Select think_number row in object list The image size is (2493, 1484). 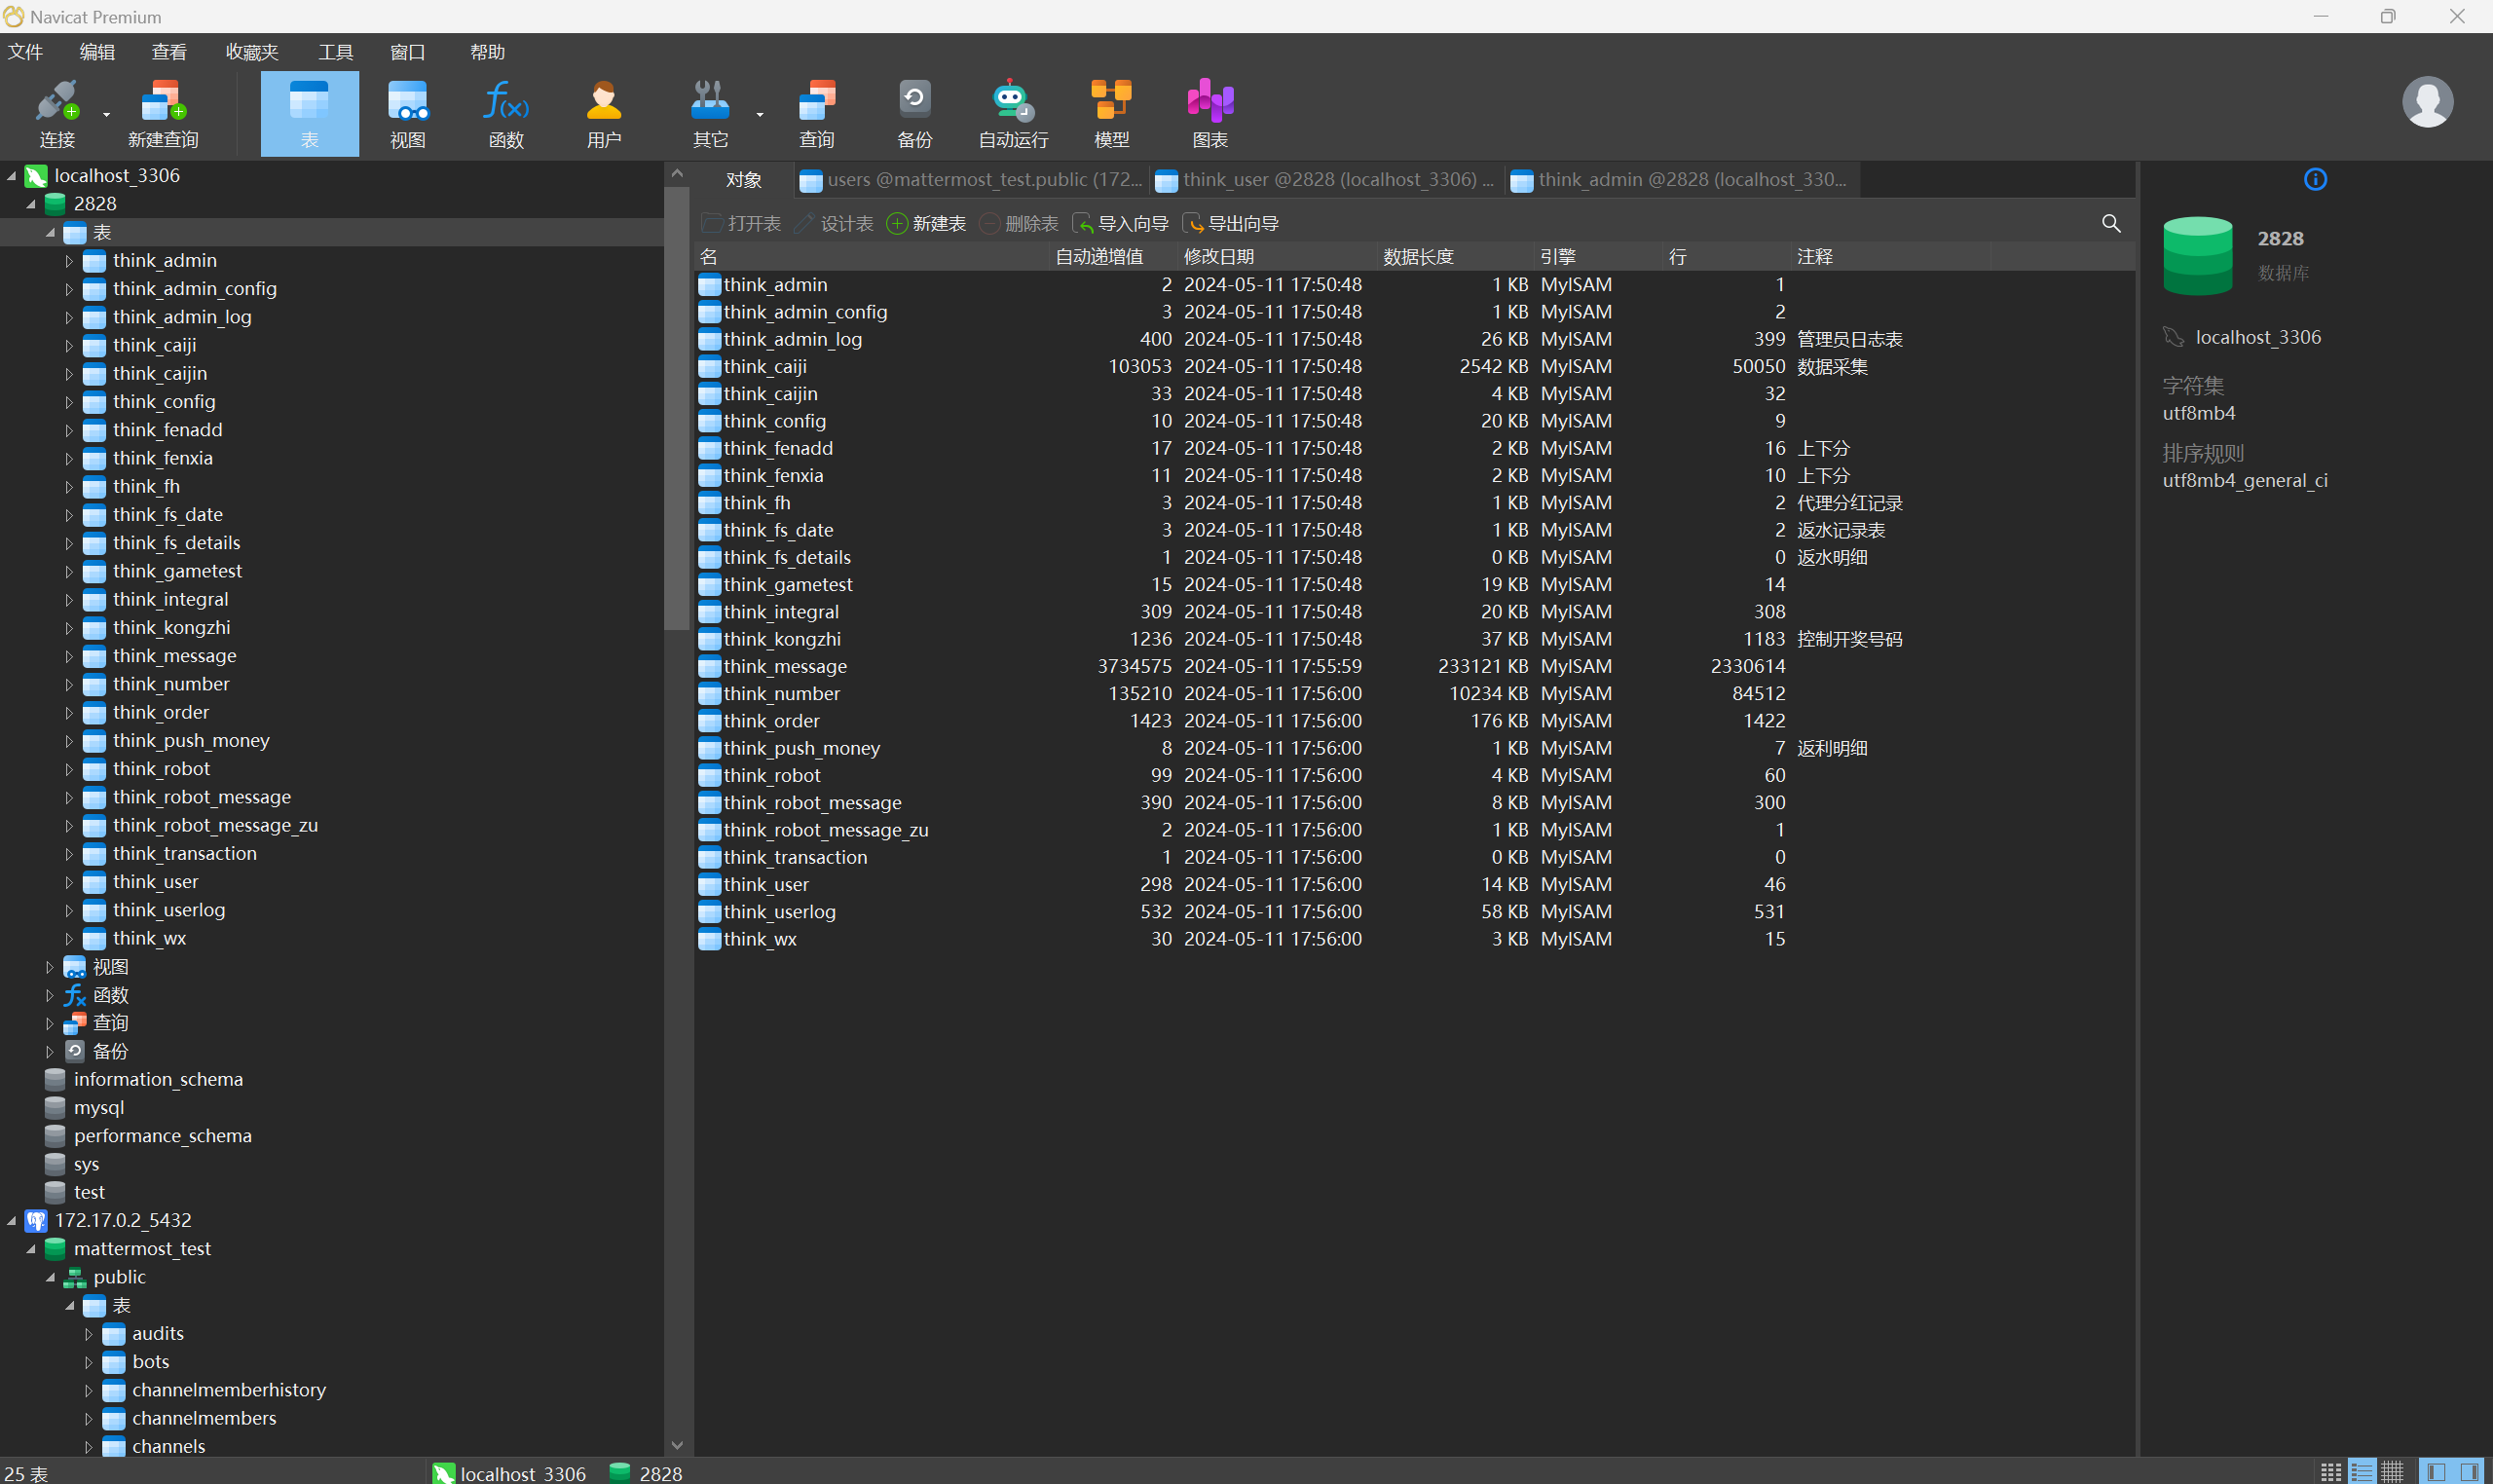(x=1414, y=694)
